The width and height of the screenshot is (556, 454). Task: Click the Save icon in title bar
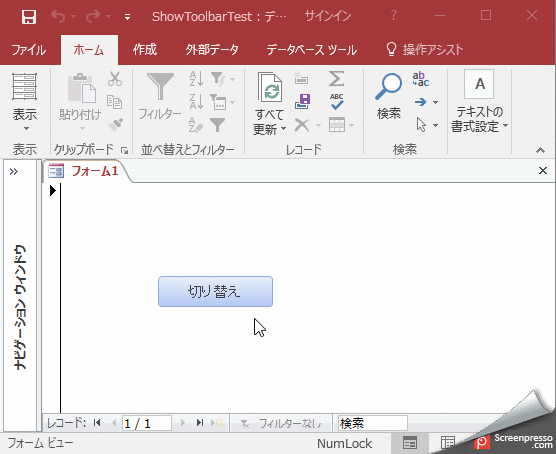pyautogui.click(x=29, y=17)
